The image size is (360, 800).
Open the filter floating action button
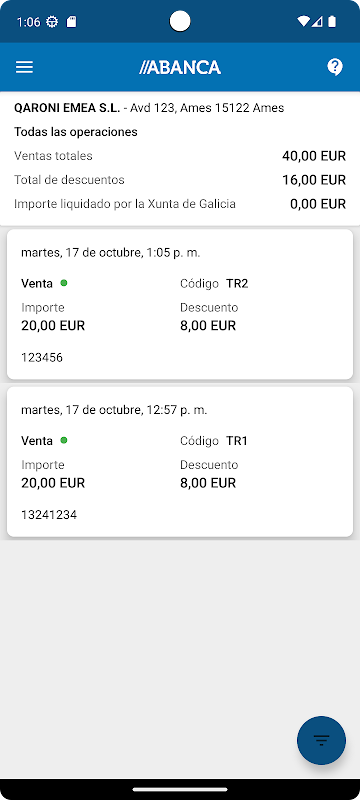point(321,740)
